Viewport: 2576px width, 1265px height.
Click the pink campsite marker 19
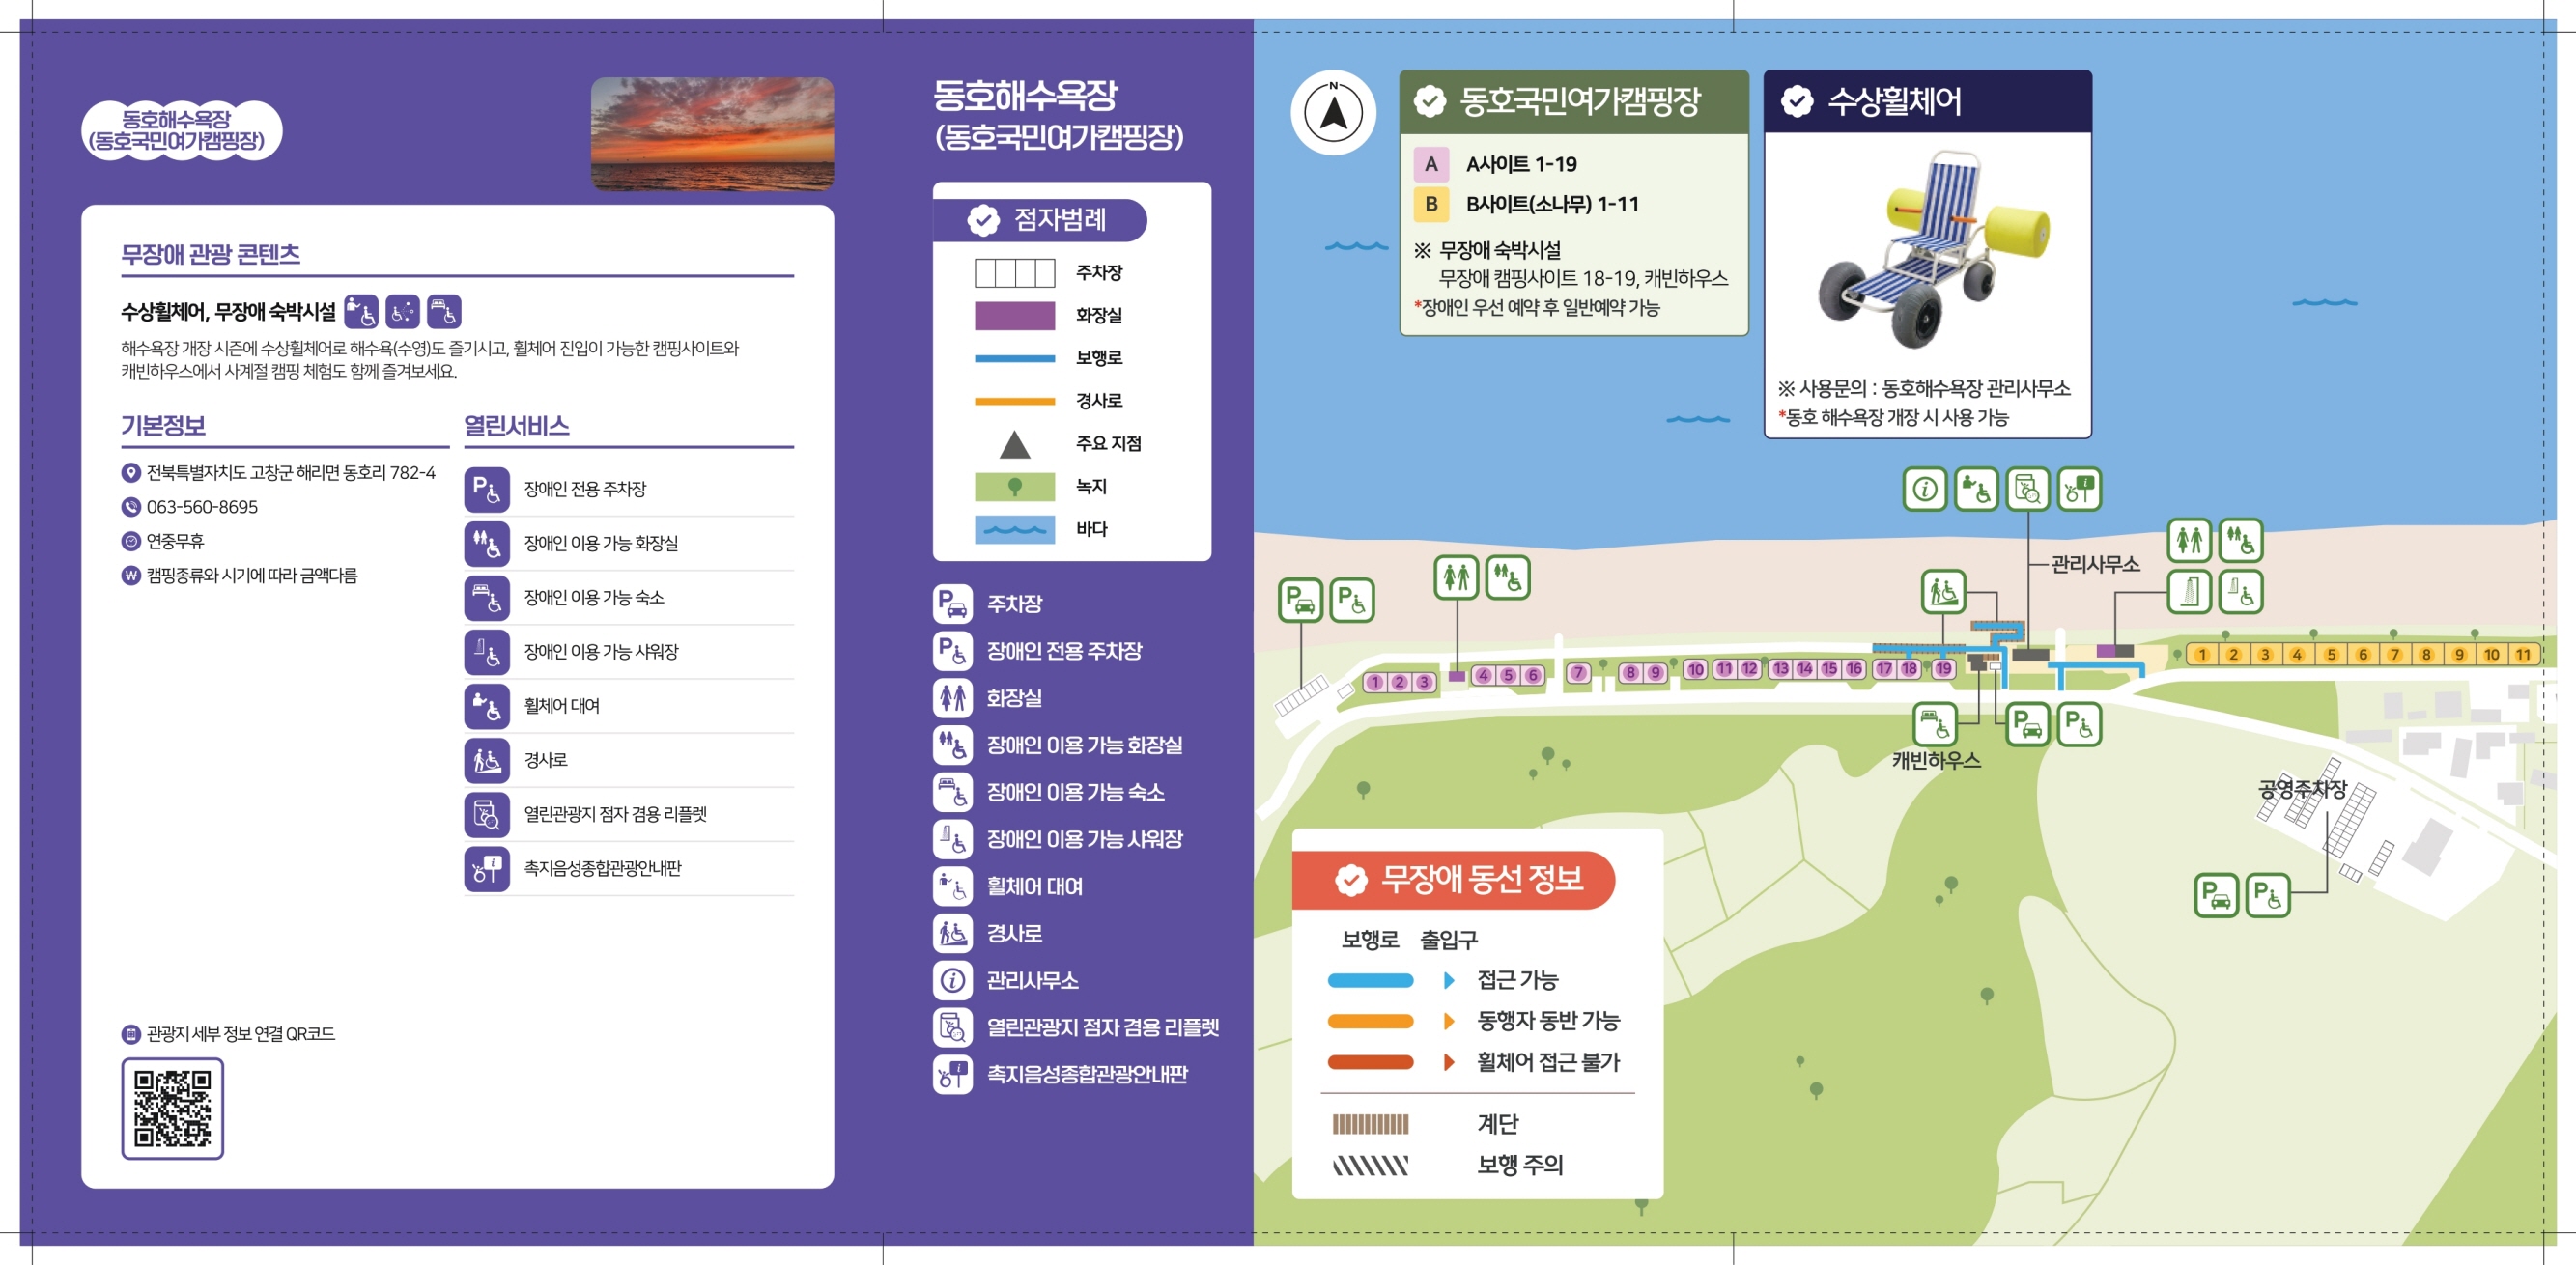coord(1942,669)
